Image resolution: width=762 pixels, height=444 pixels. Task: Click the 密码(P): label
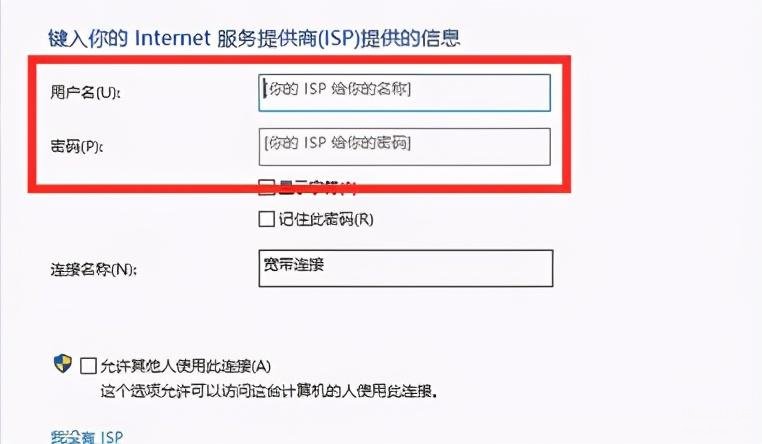click(77, 146)
